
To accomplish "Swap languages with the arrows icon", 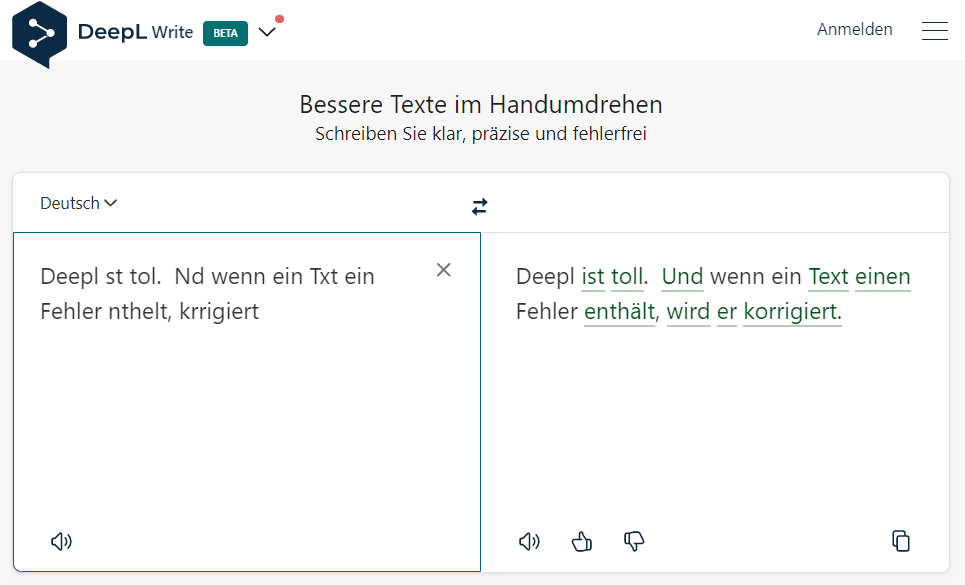I will pos(480,206).
